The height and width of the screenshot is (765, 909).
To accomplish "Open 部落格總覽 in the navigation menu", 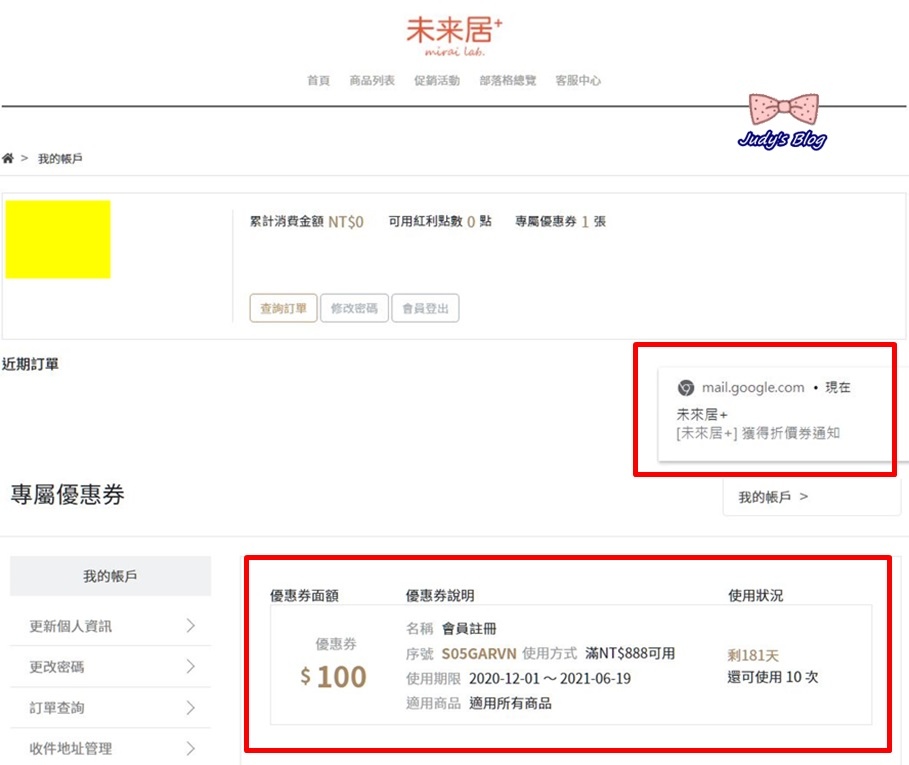I will point(508,81).
